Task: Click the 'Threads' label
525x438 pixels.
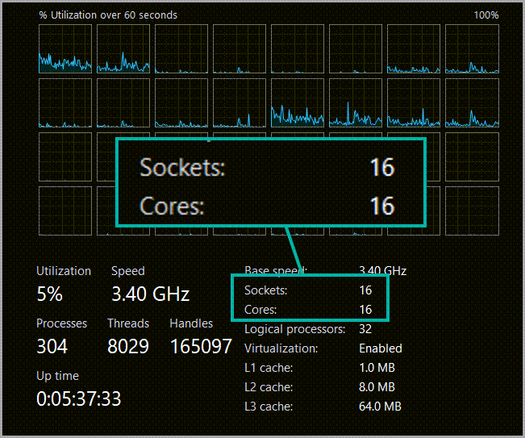Action: coord(128,323)
